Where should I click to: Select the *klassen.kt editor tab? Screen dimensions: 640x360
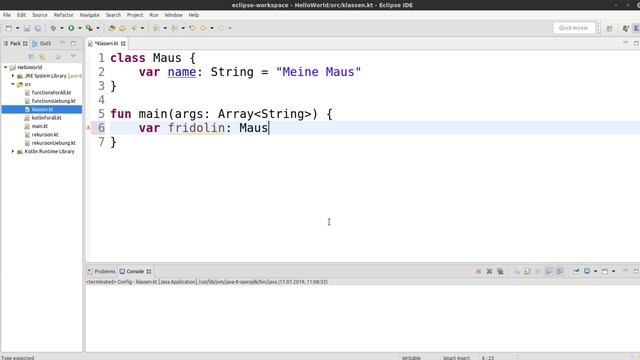click(106, 43)
